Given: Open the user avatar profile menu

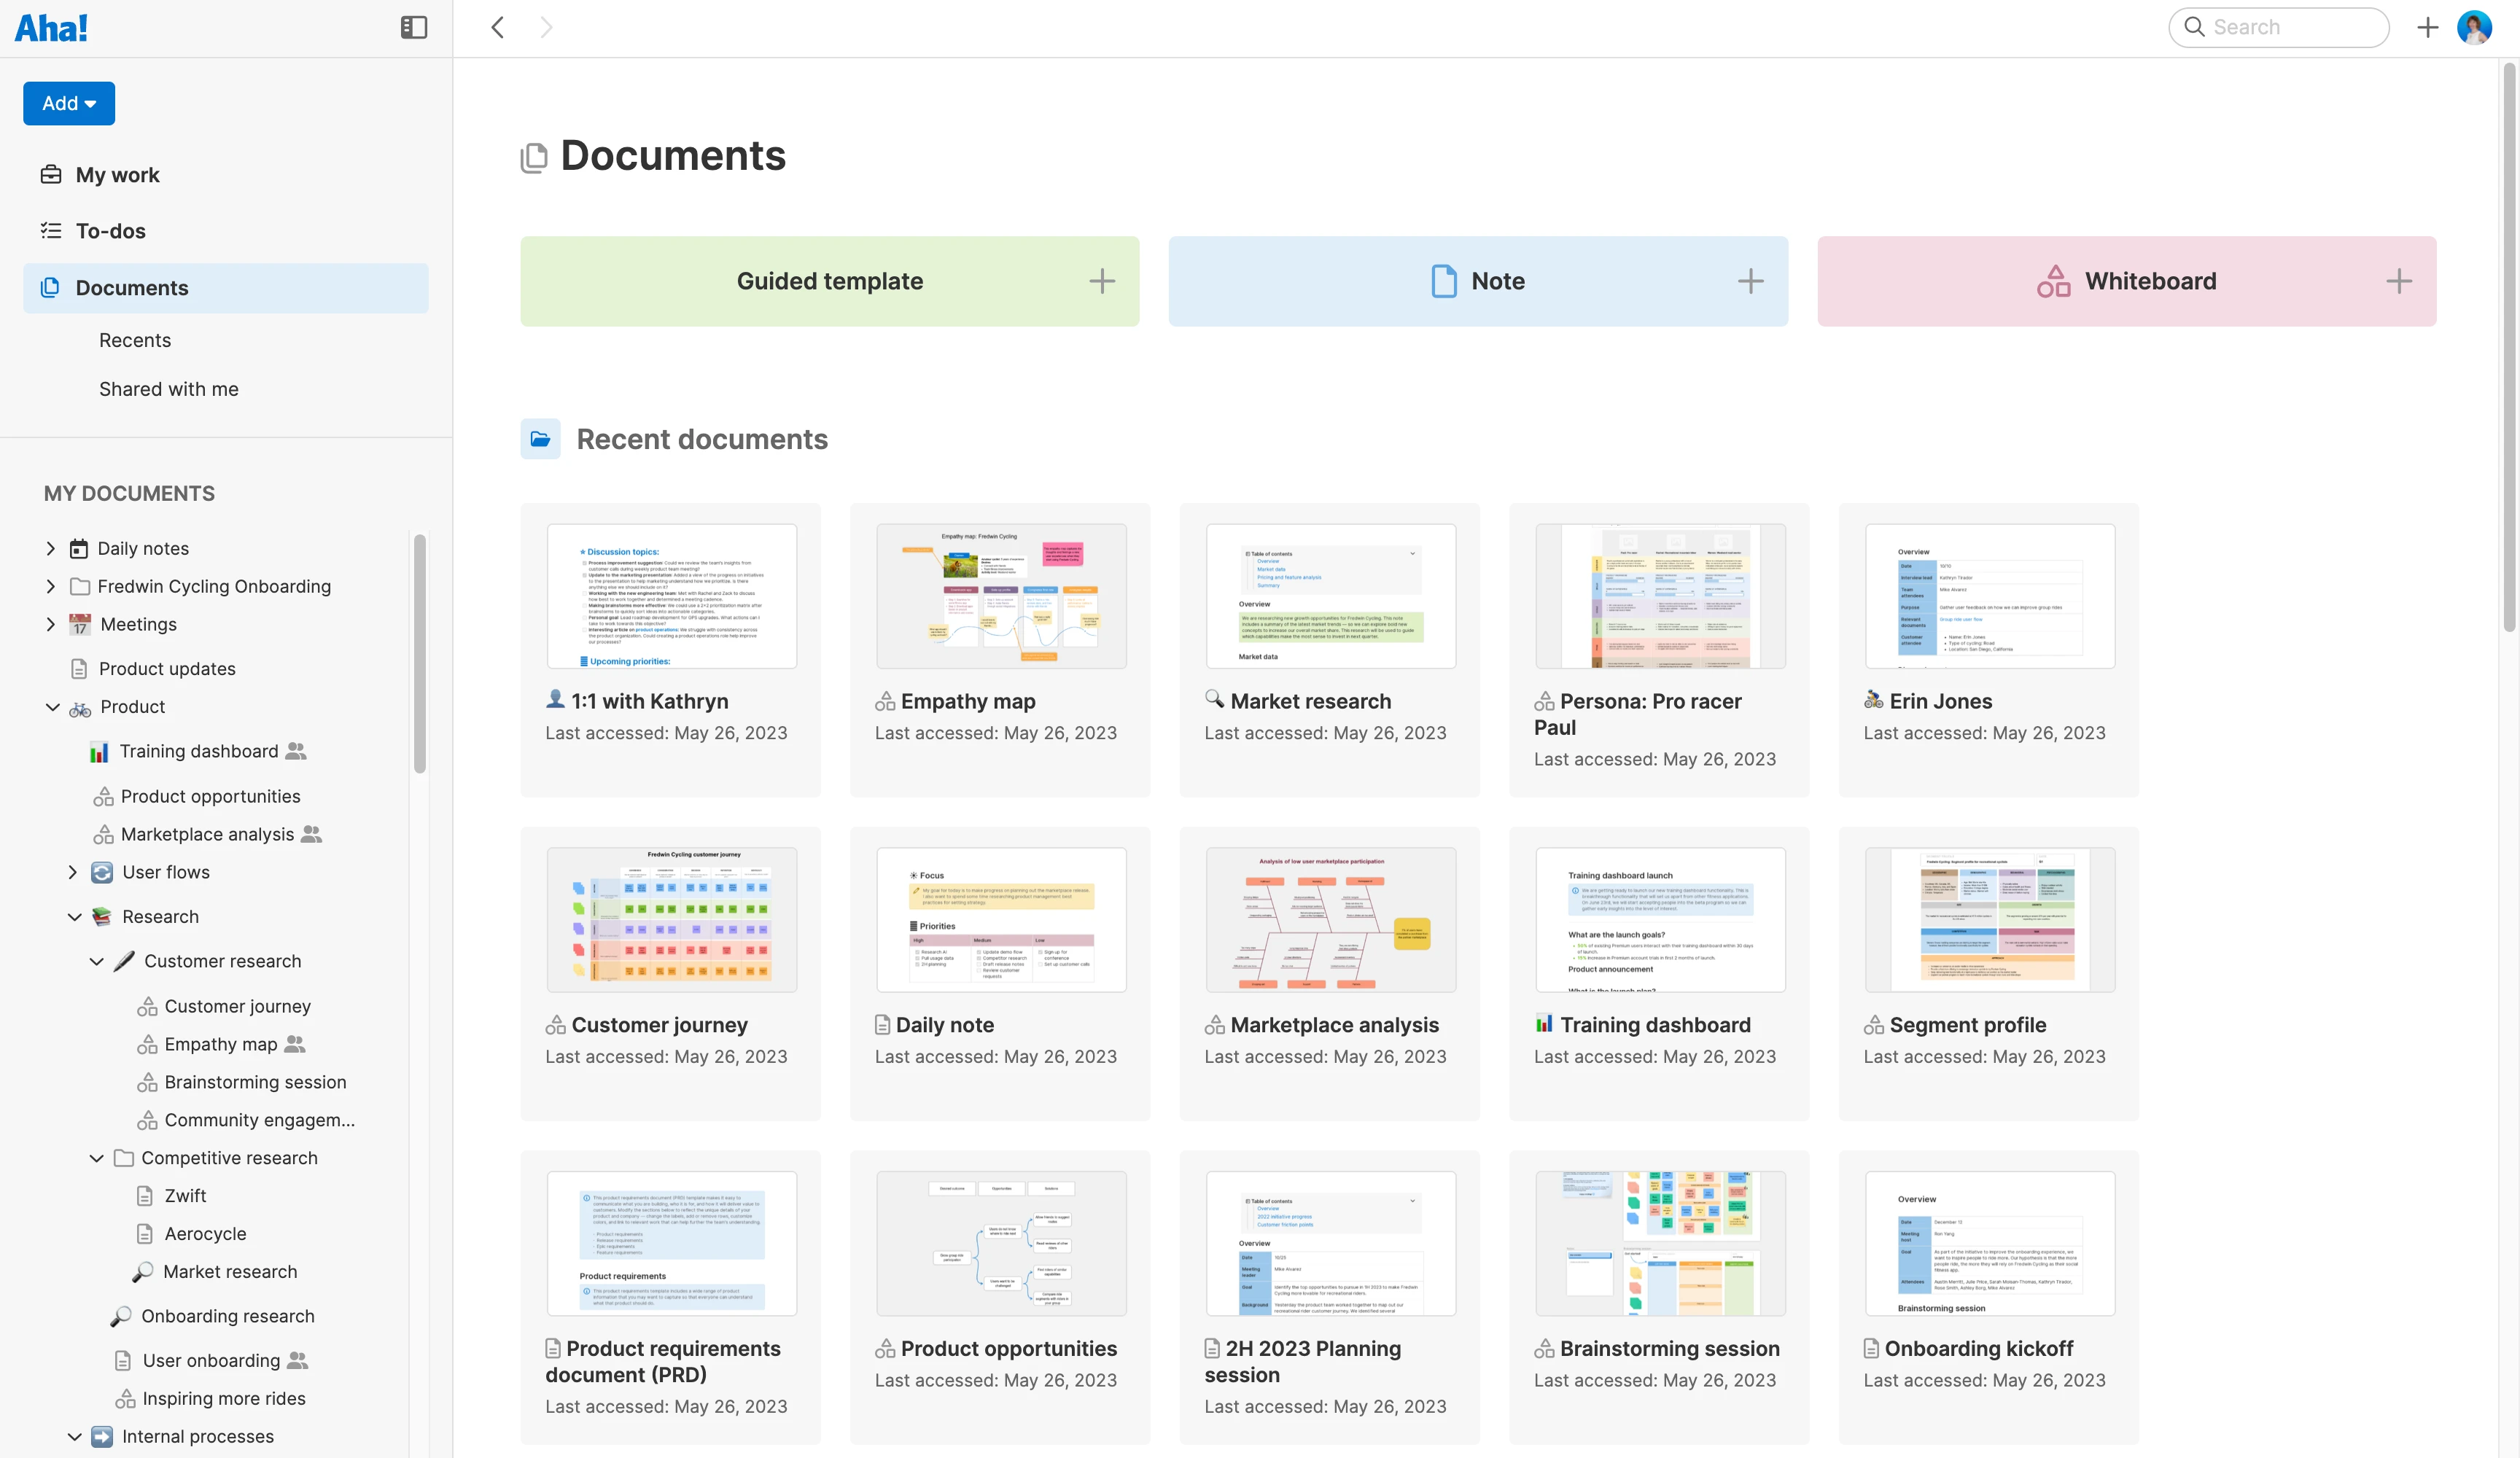Looking at the screenshot, I should [x=2474, y=27].
